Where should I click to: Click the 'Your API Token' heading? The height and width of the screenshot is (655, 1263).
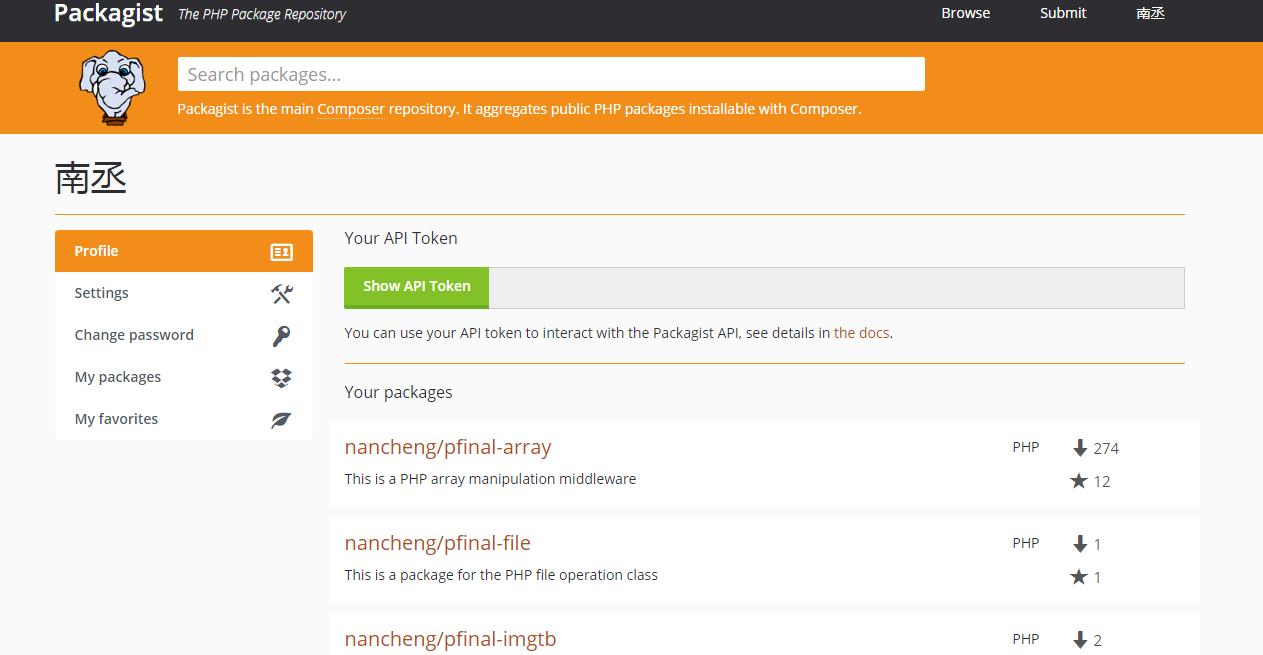(401, 238)
